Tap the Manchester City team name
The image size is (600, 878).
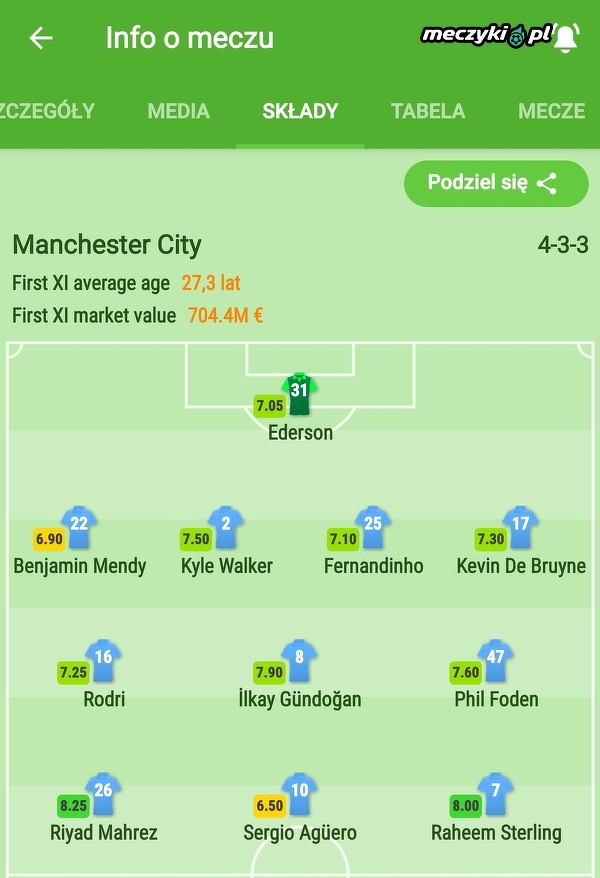[107, 245]
